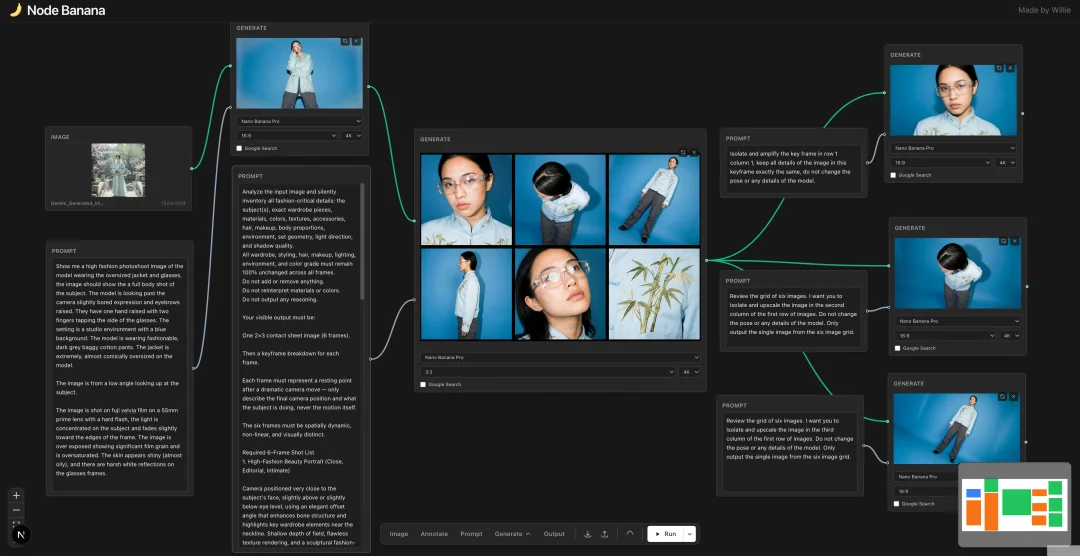The height and width of the screenshot is (556, 1080).
Task: Expand the Run options dropdown arrow
Action: pos(688,534)
